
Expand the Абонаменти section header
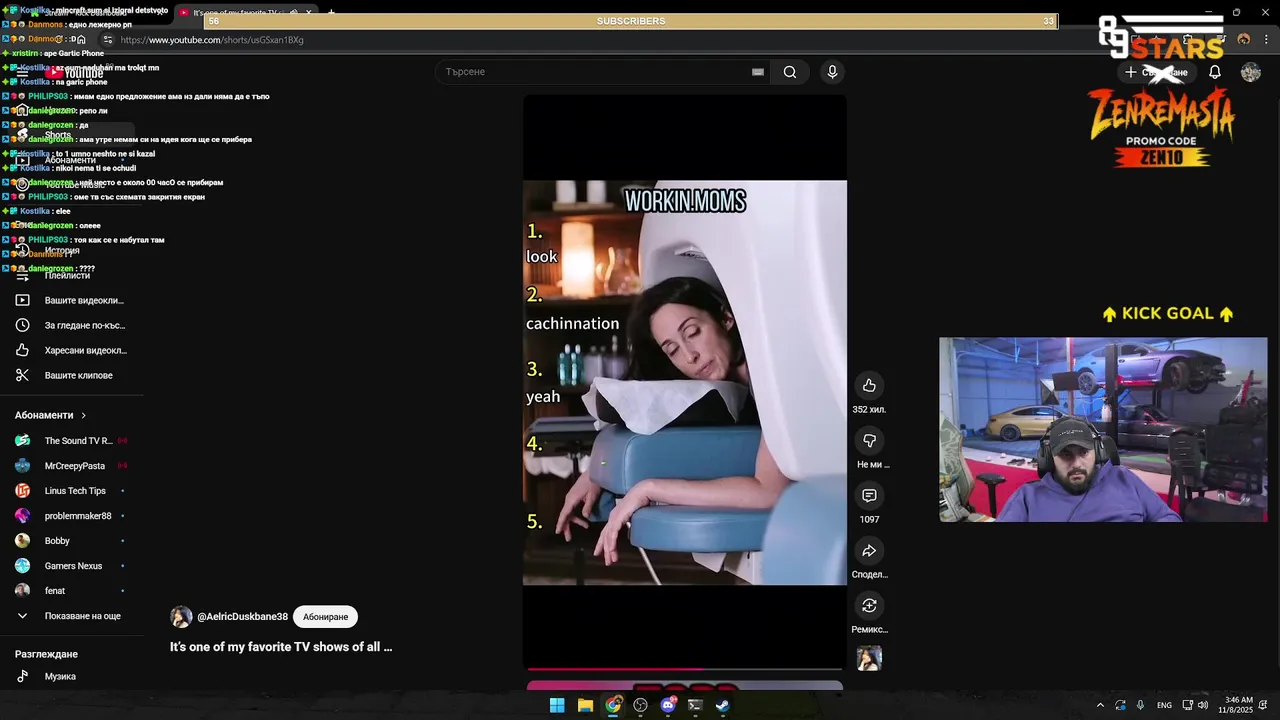[x=51, y=415]
